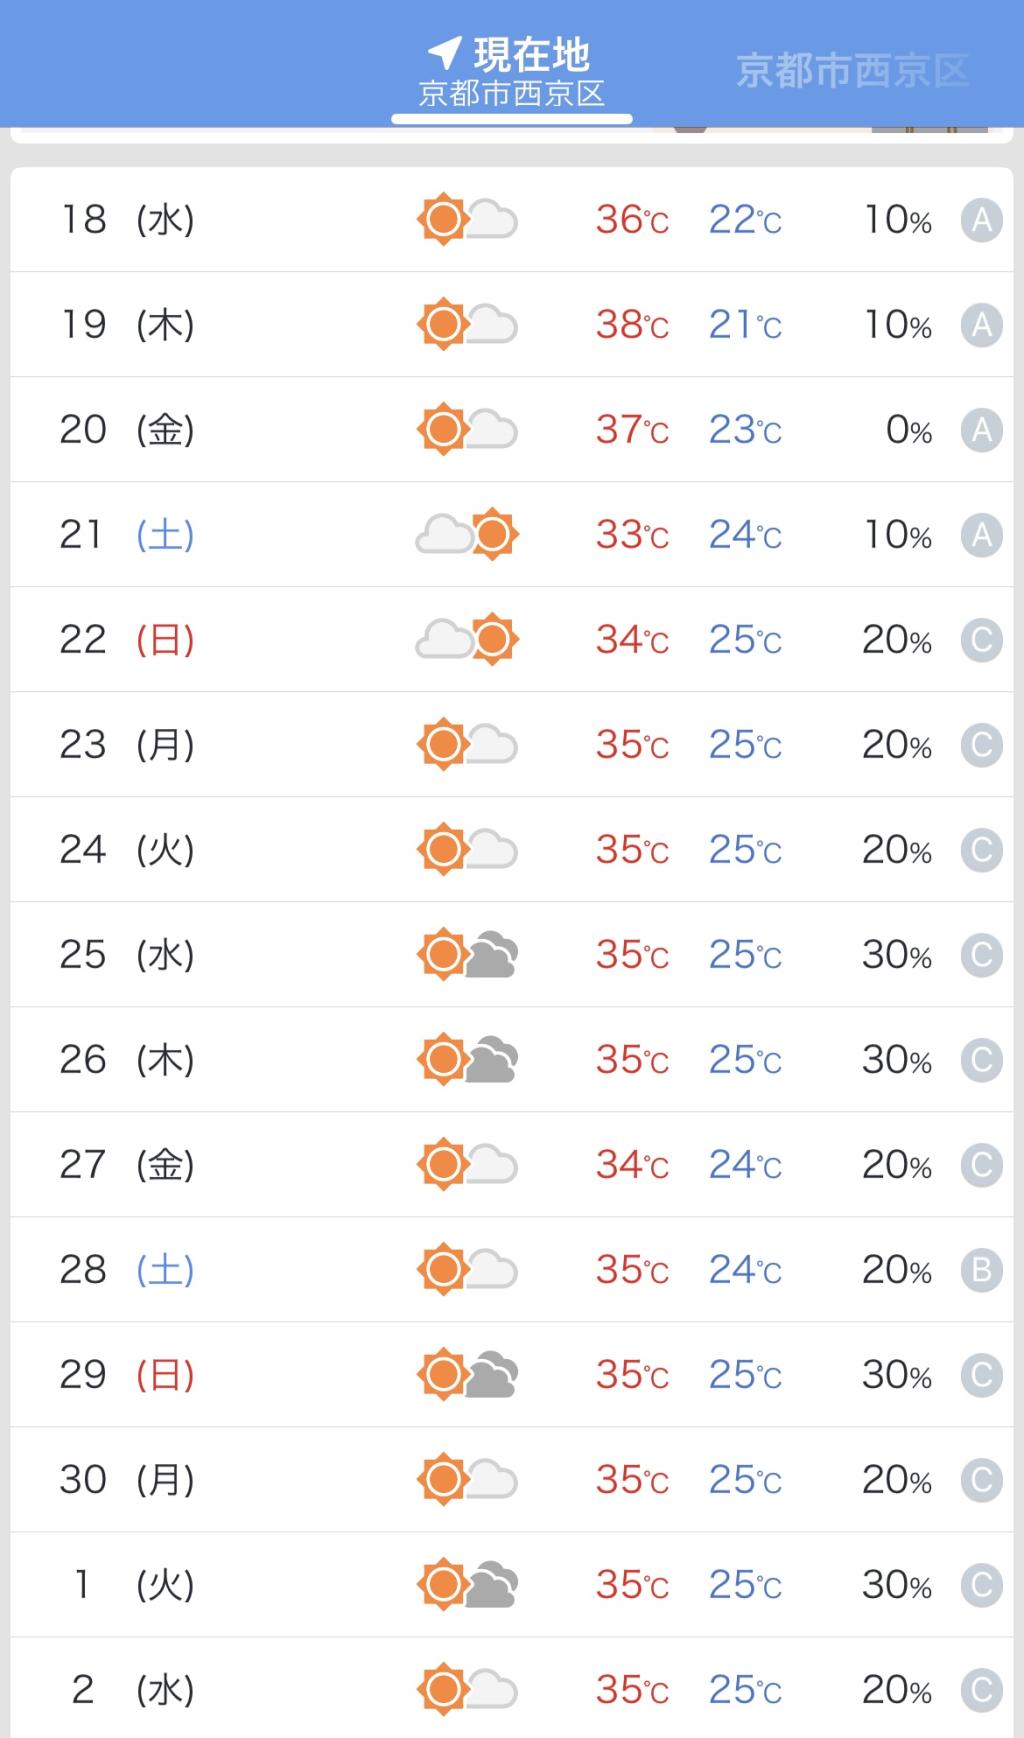The image size is (1024, 1738).
Task: Tap the cloudy-then-sunny icon for the 21st
Action: 467,534
